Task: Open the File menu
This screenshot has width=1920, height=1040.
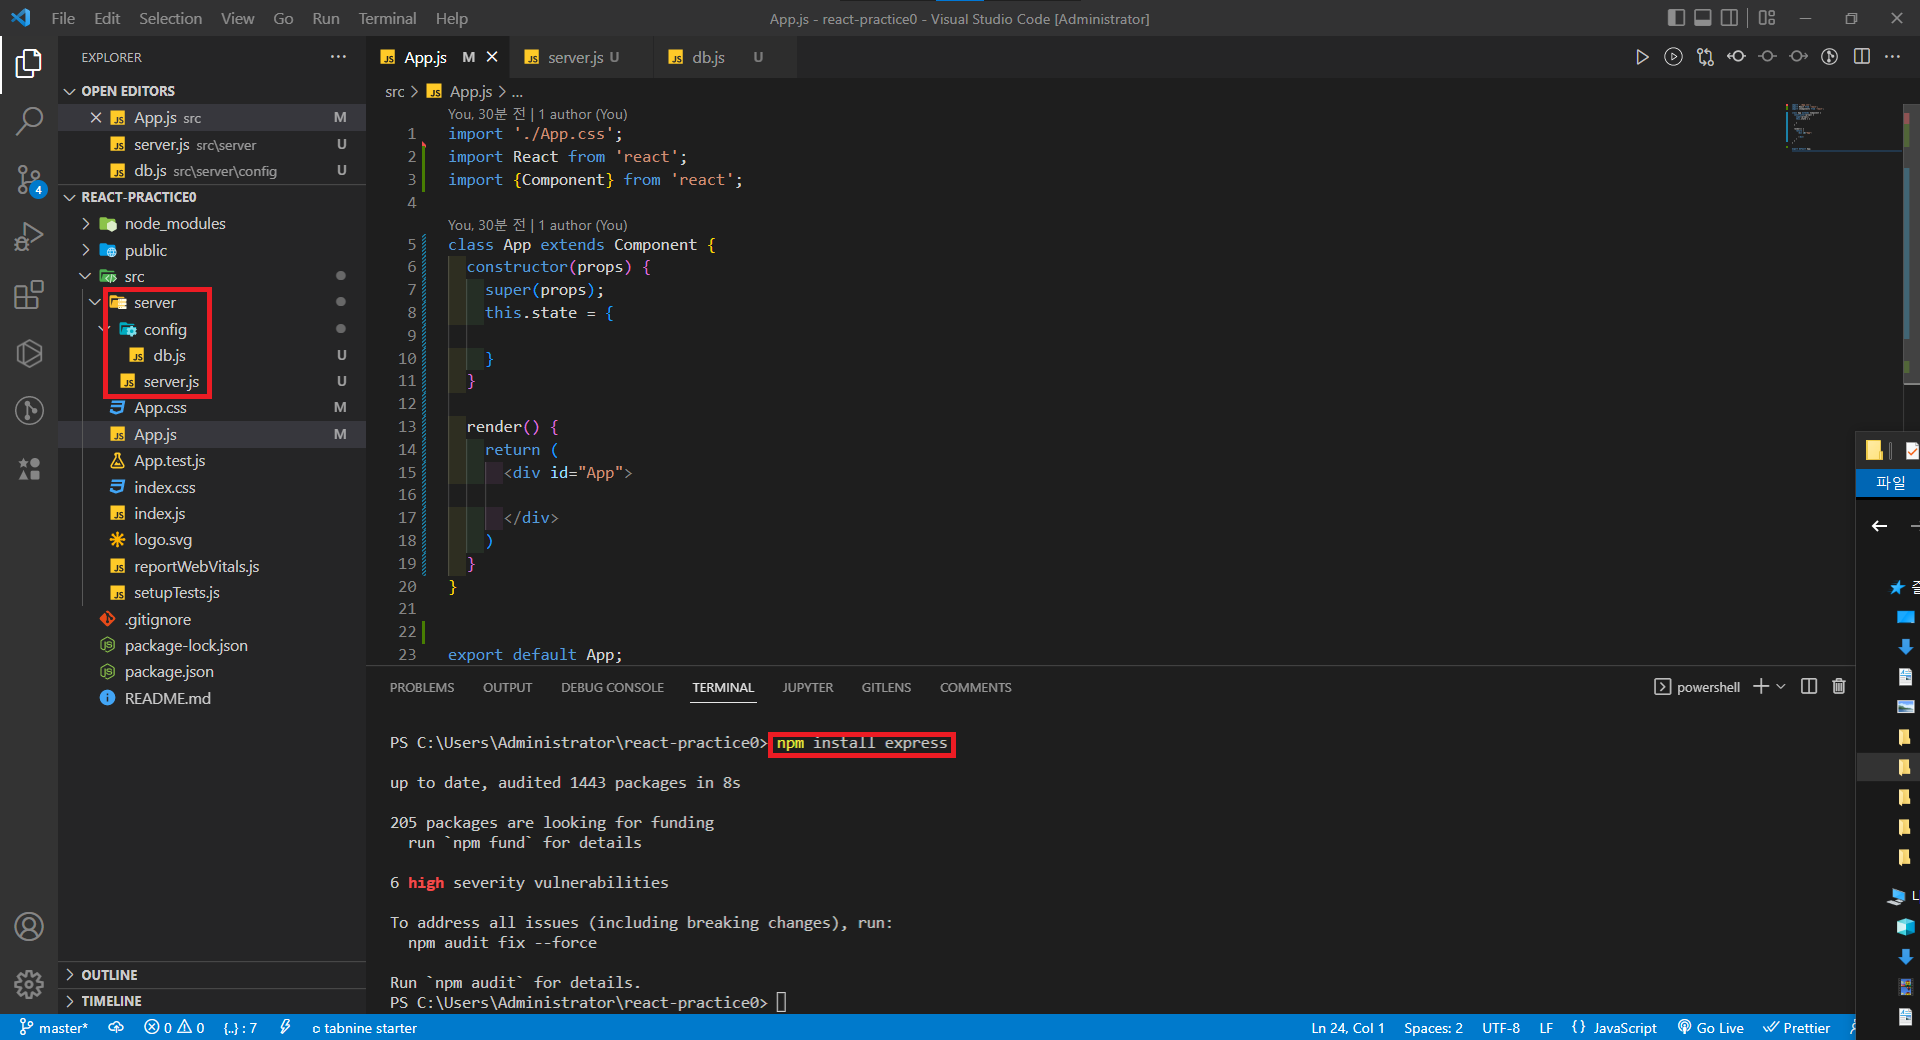Action: [x=63, y=18]
